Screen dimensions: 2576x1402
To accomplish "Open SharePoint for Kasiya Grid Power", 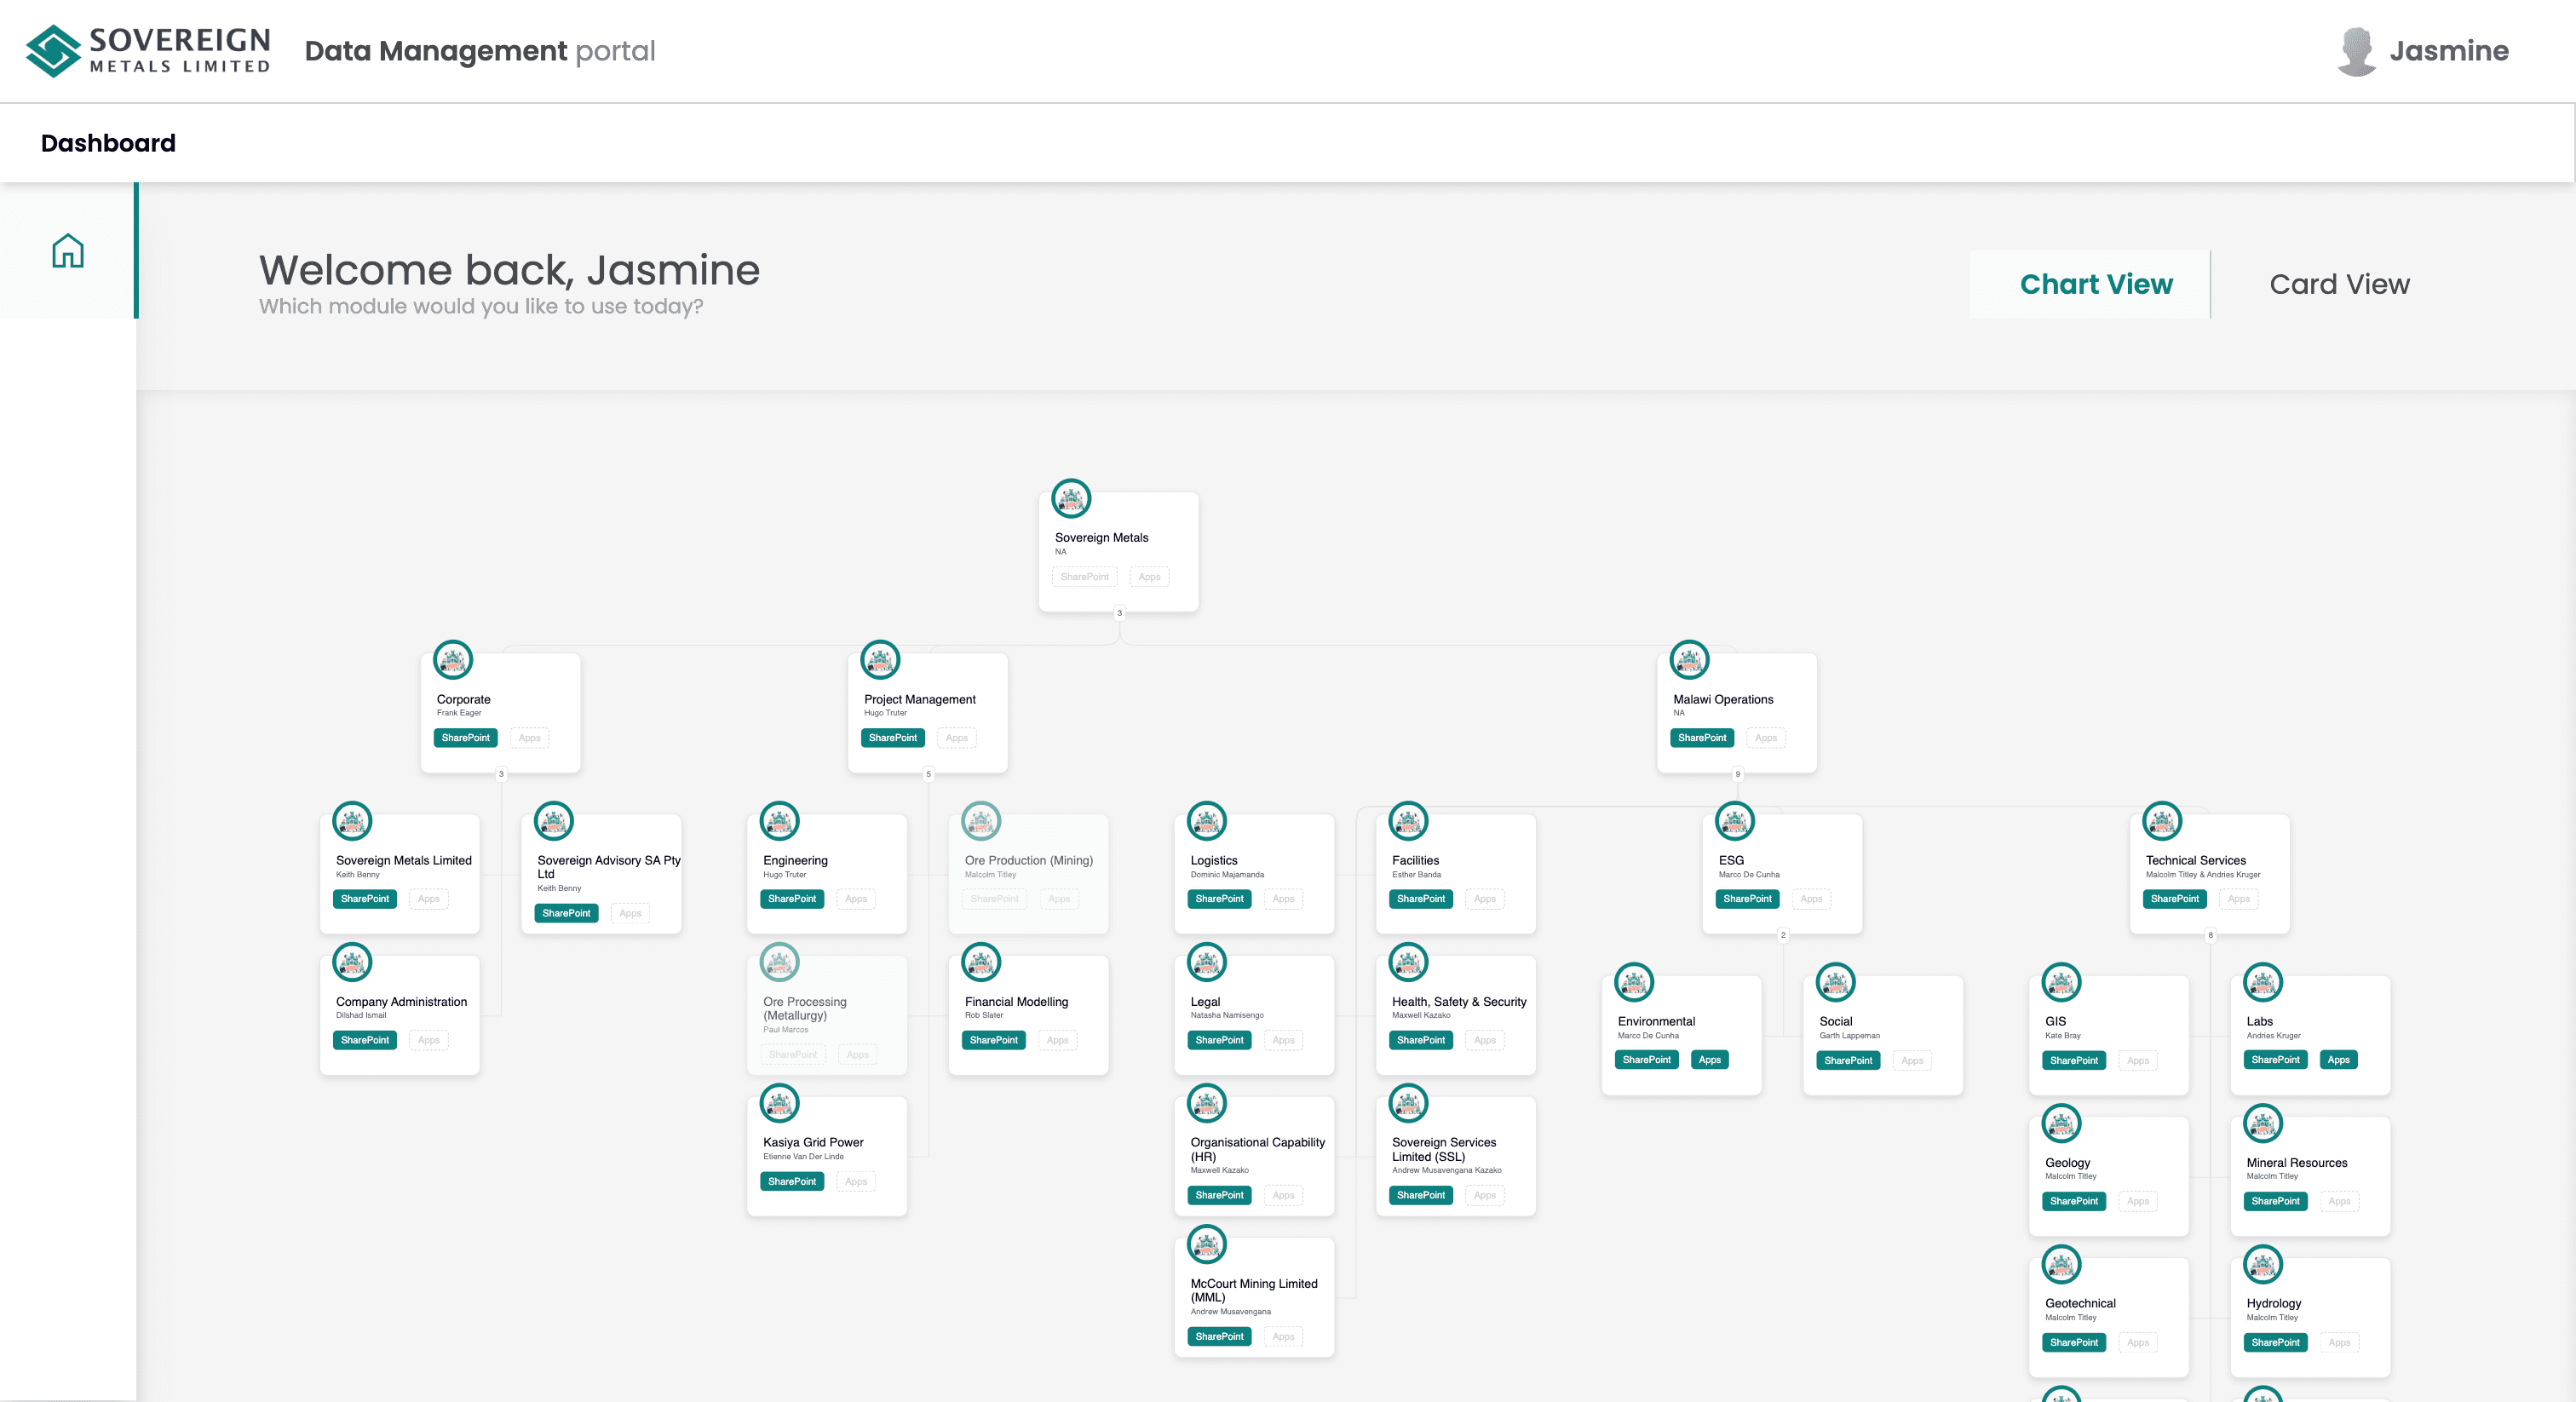I will (792, 1181).
